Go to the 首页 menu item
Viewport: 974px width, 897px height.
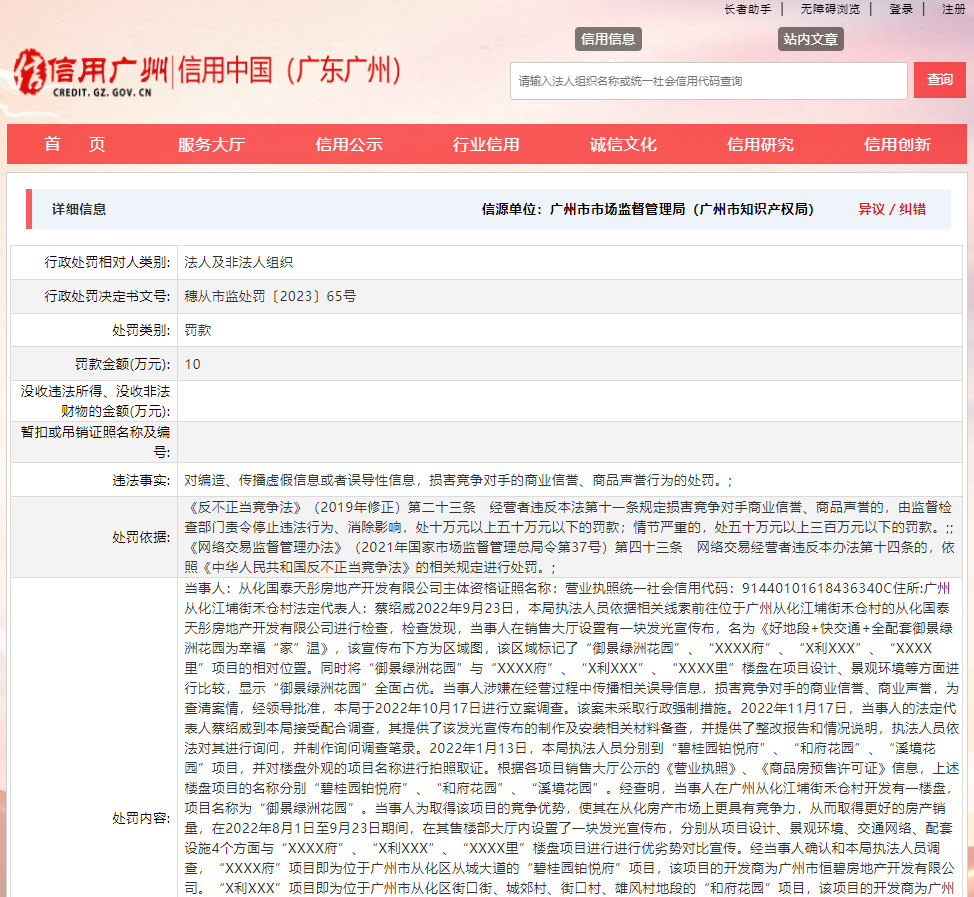tap(75, 144)
